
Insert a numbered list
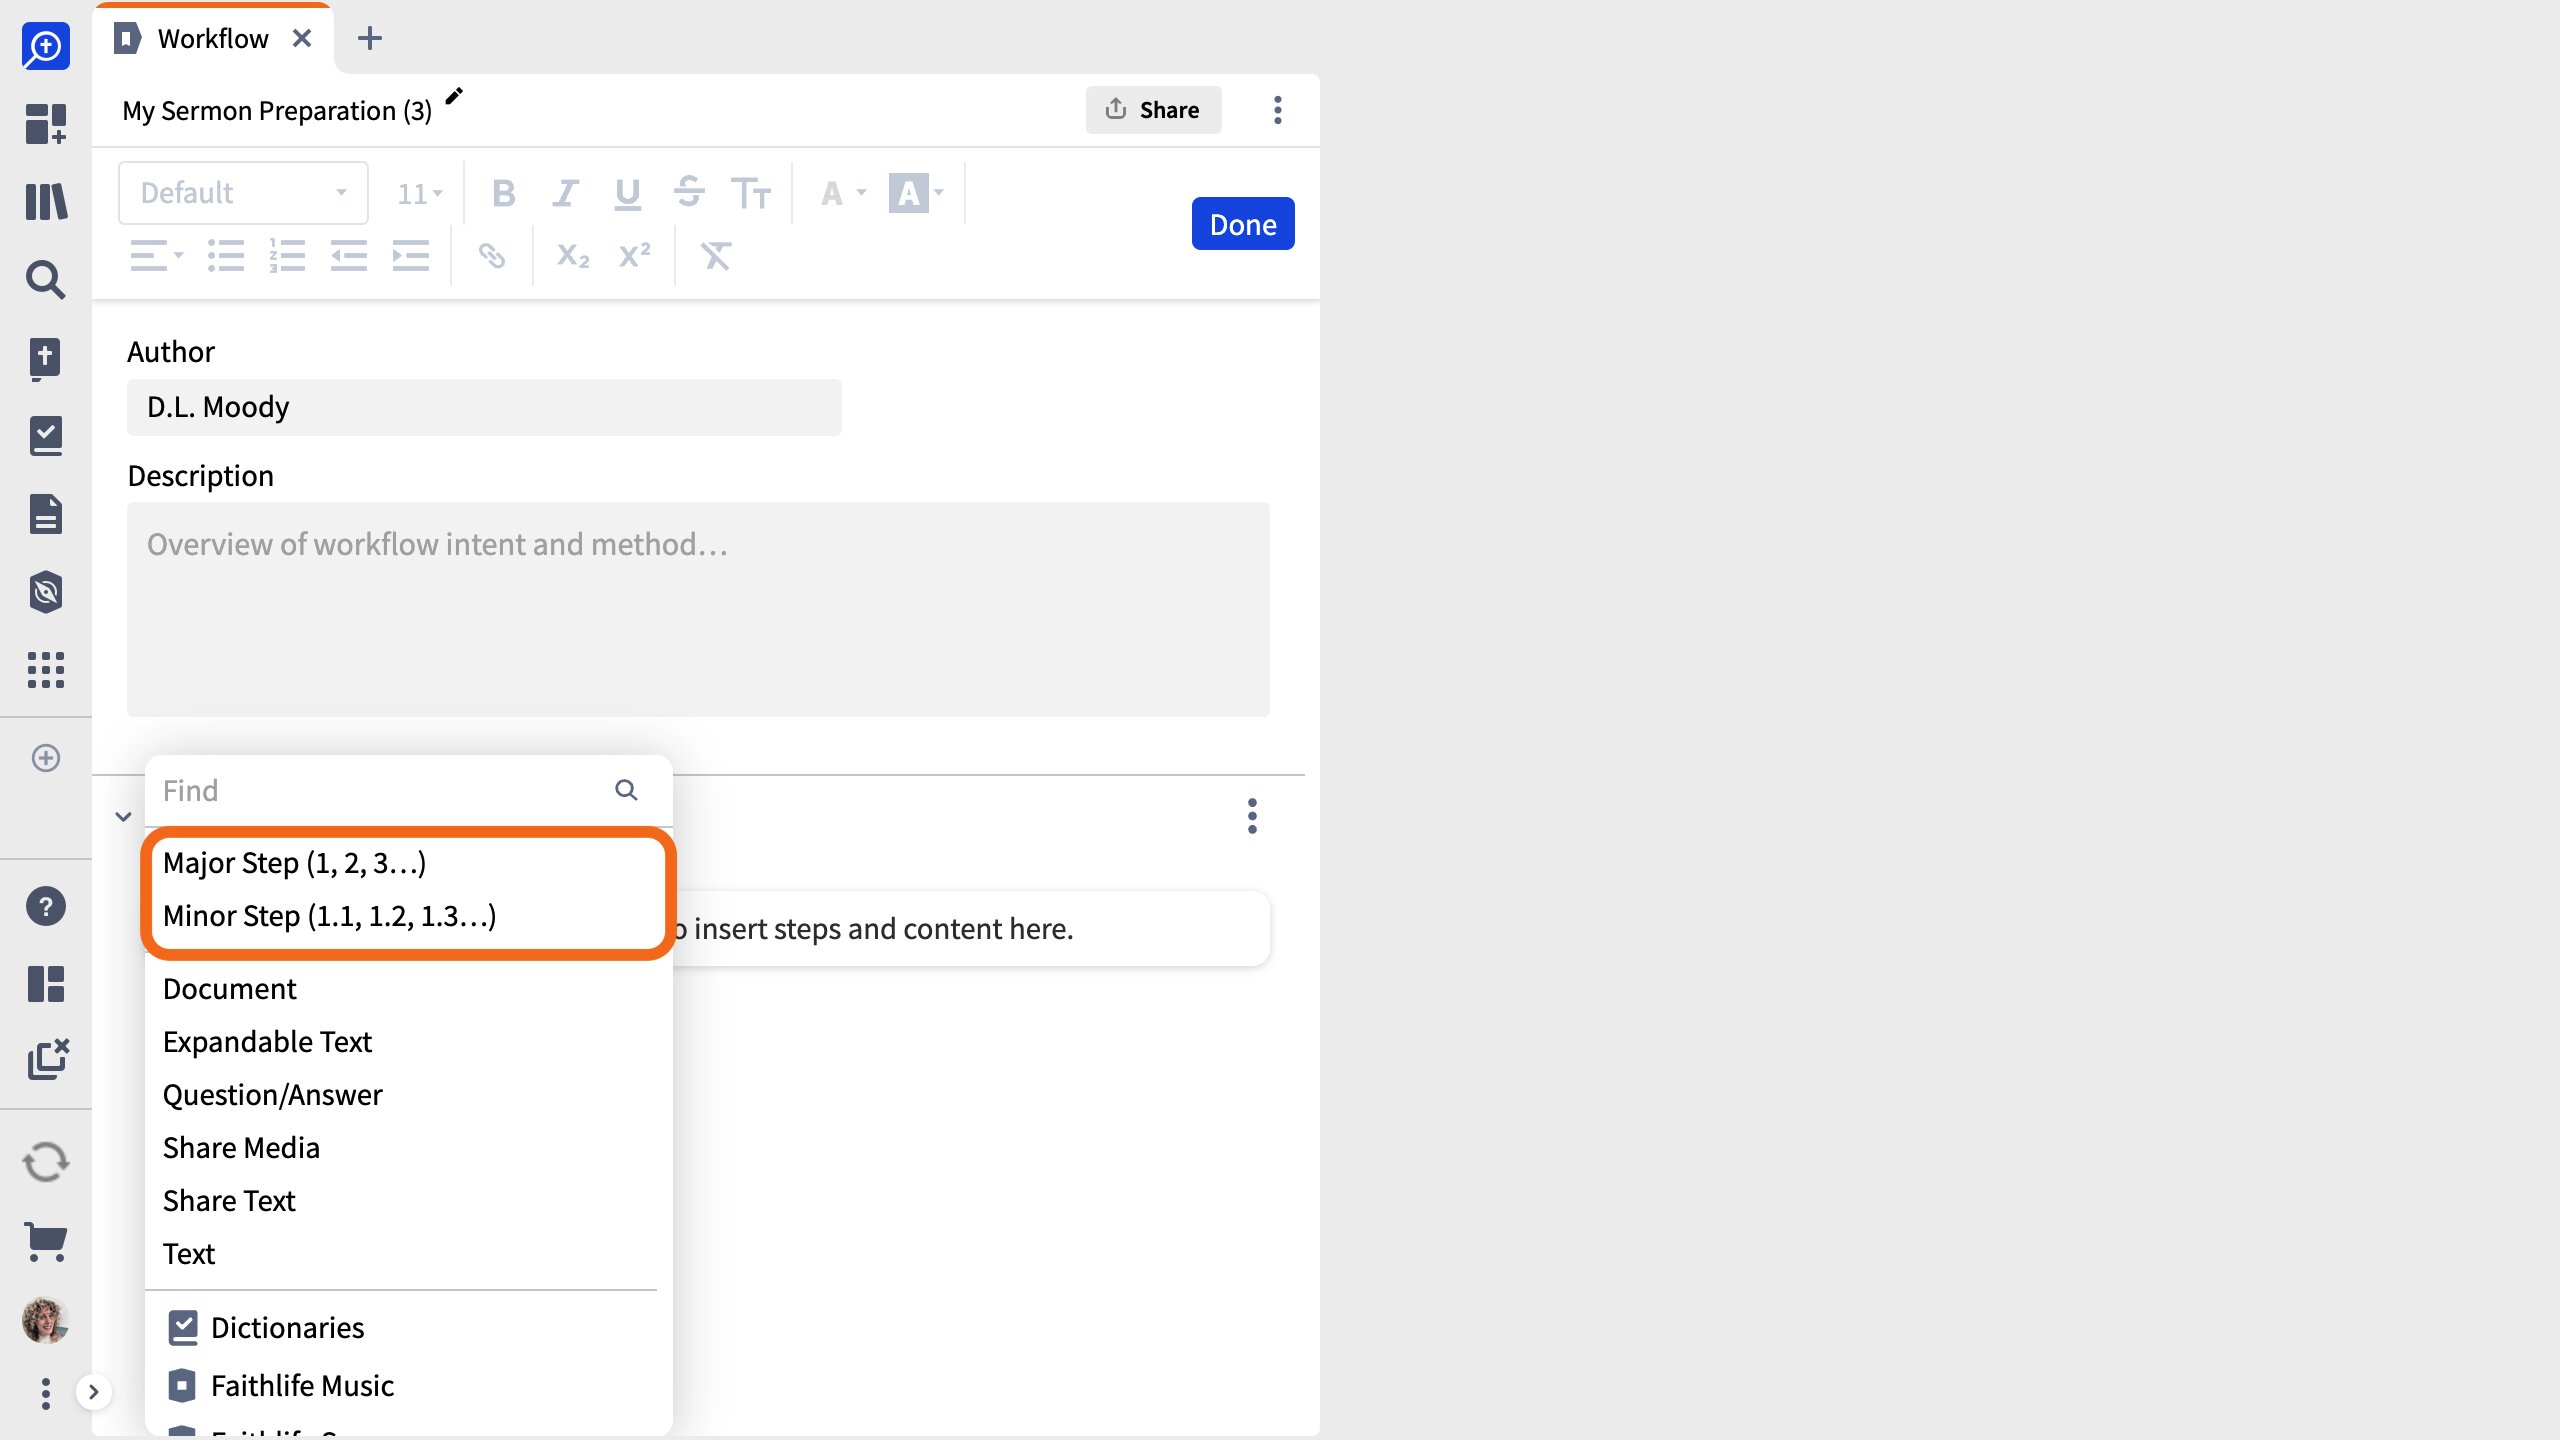pyautogui.click(x=287, y=256)
